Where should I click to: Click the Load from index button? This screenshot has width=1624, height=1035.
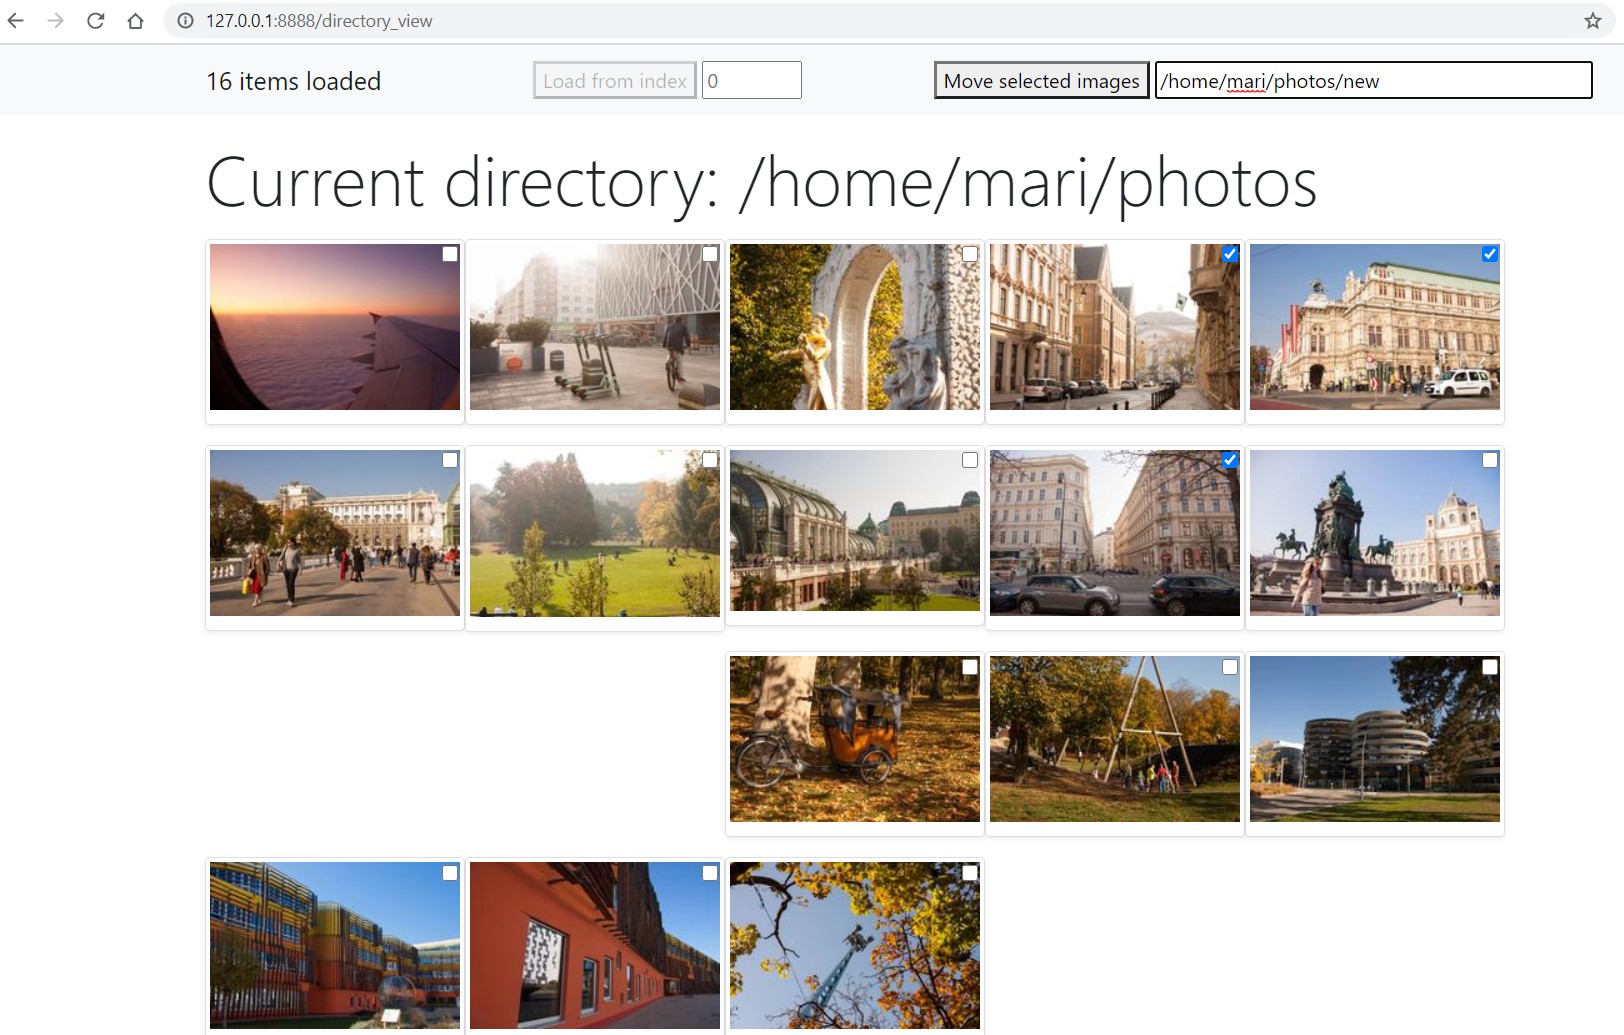pos(615,80)
